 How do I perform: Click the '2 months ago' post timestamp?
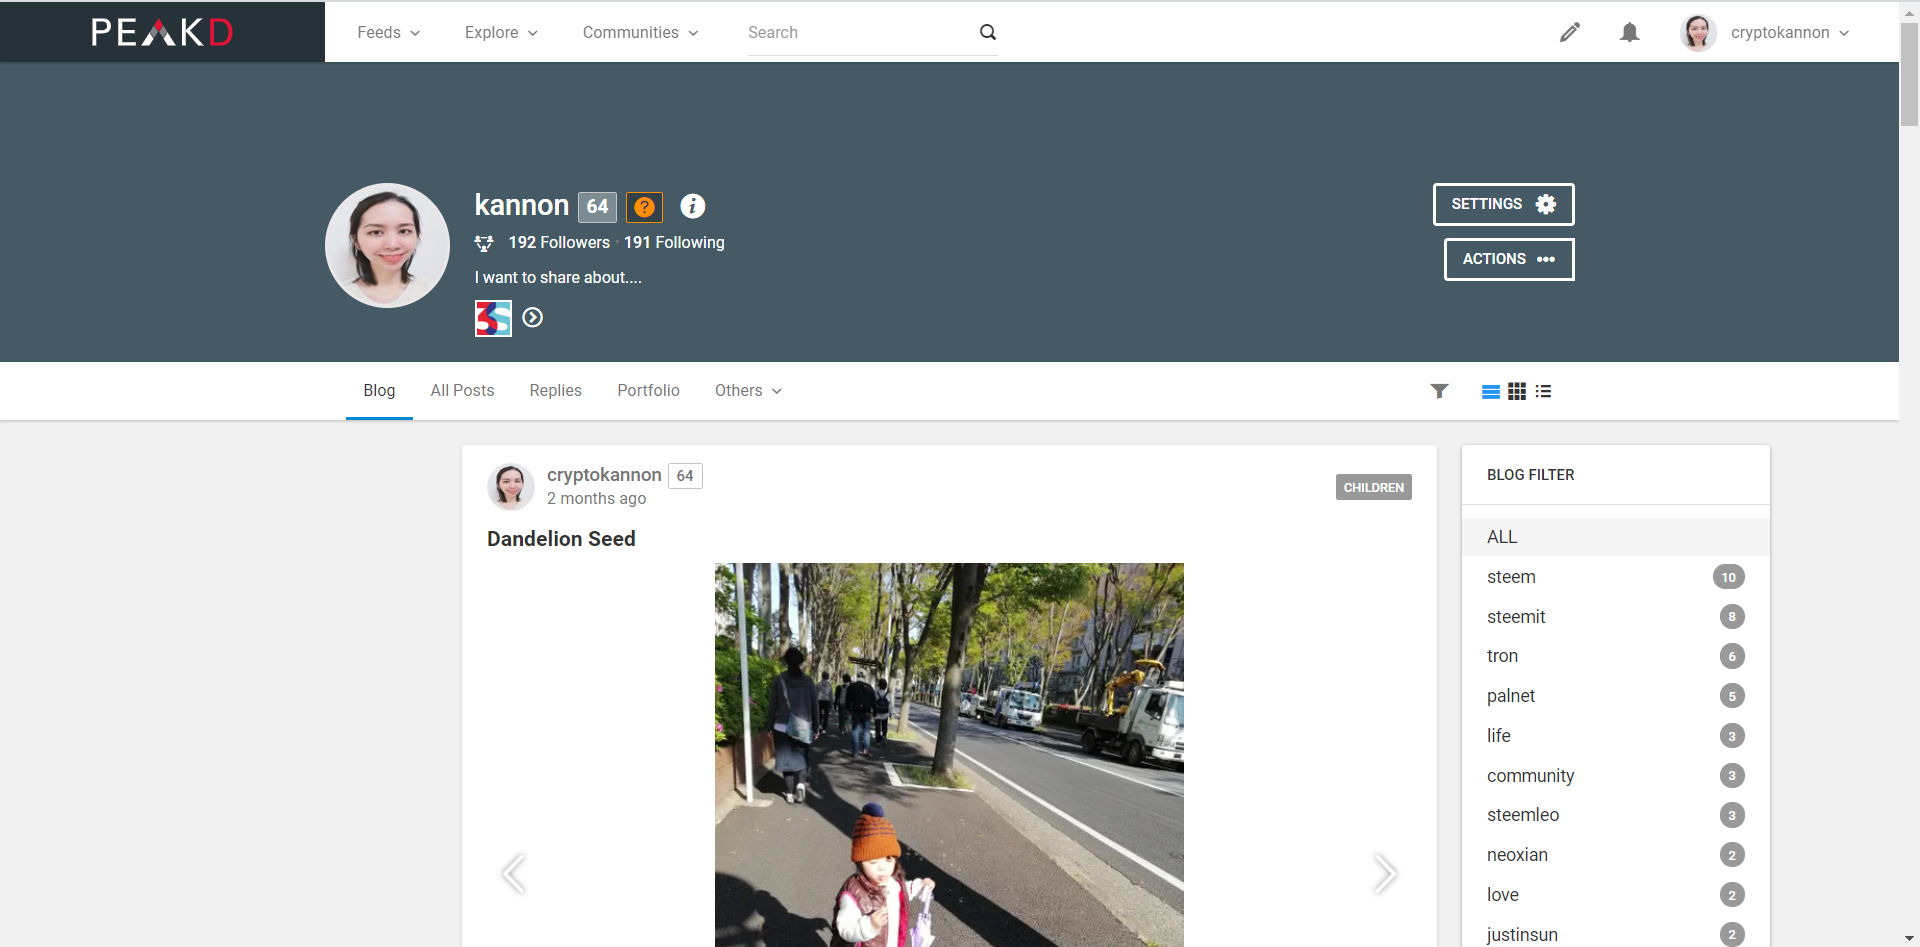pos(596,499)
